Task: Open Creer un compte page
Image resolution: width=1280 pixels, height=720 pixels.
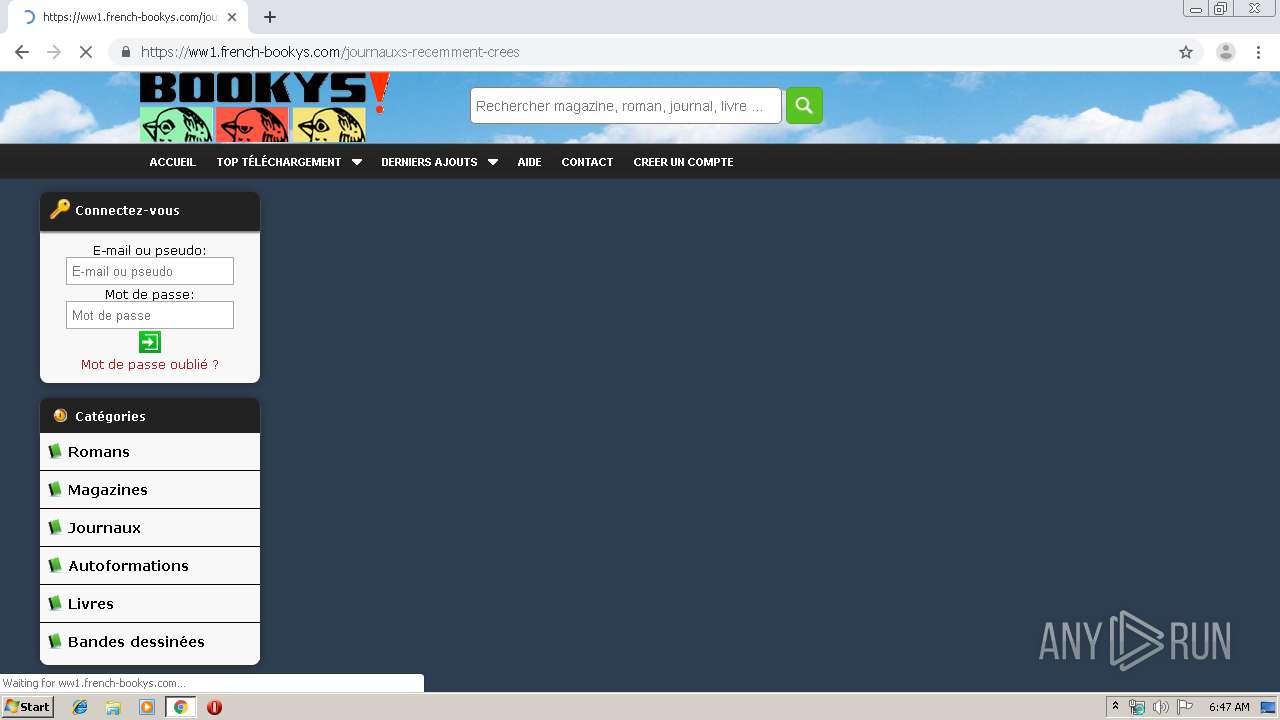Action: click(683, 162)
